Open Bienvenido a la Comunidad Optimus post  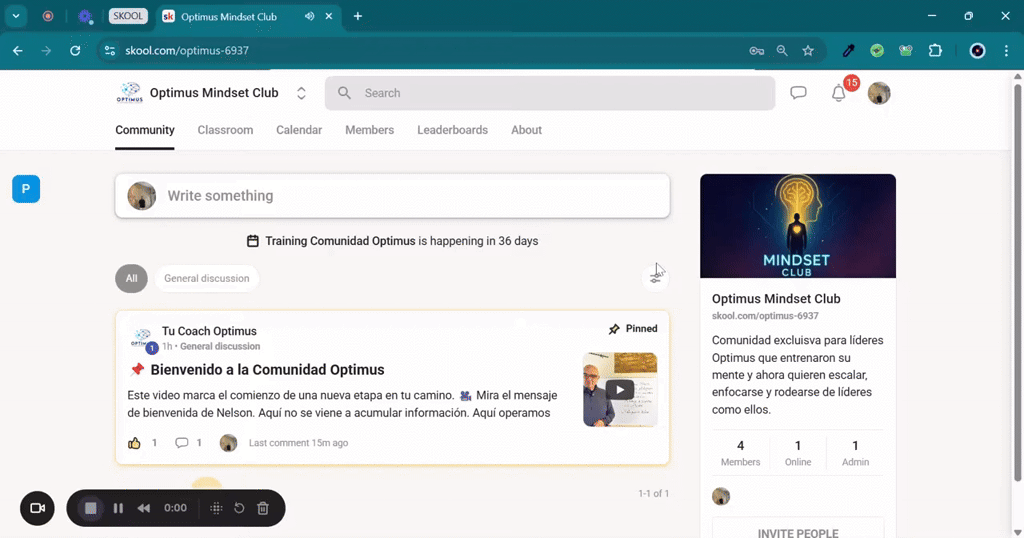click(267, 370)
